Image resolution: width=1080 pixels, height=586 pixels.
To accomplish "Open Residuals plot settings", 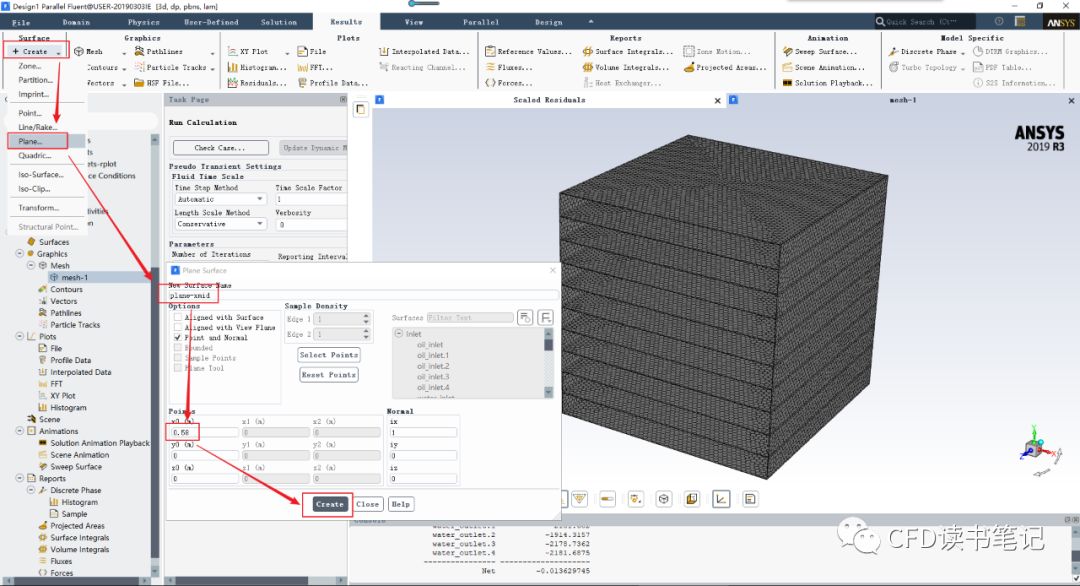I will click(x=256, y=83).
